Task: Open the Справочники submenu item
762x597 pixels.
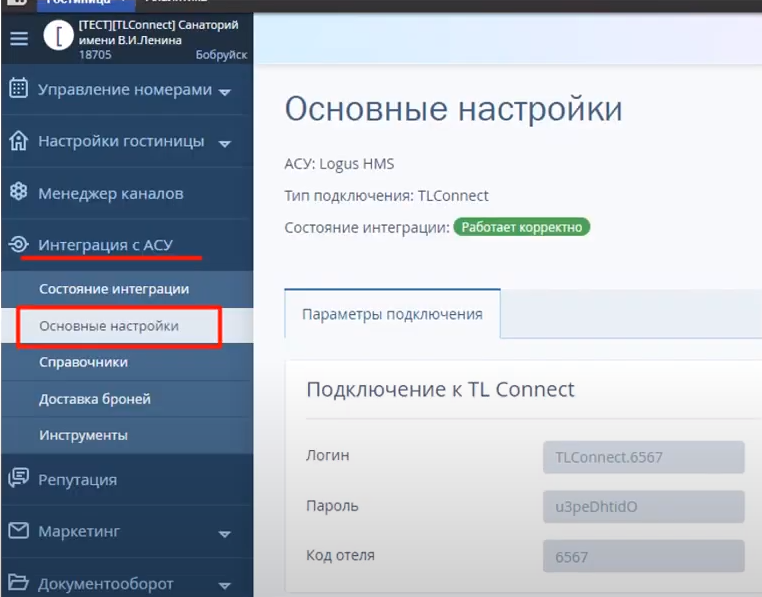Action: (83, 362)
